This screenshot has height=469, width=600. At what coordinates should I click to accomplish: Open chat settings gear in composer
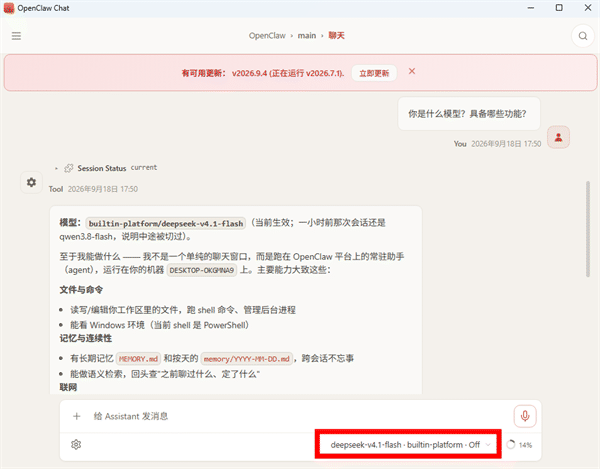(76, 445)
